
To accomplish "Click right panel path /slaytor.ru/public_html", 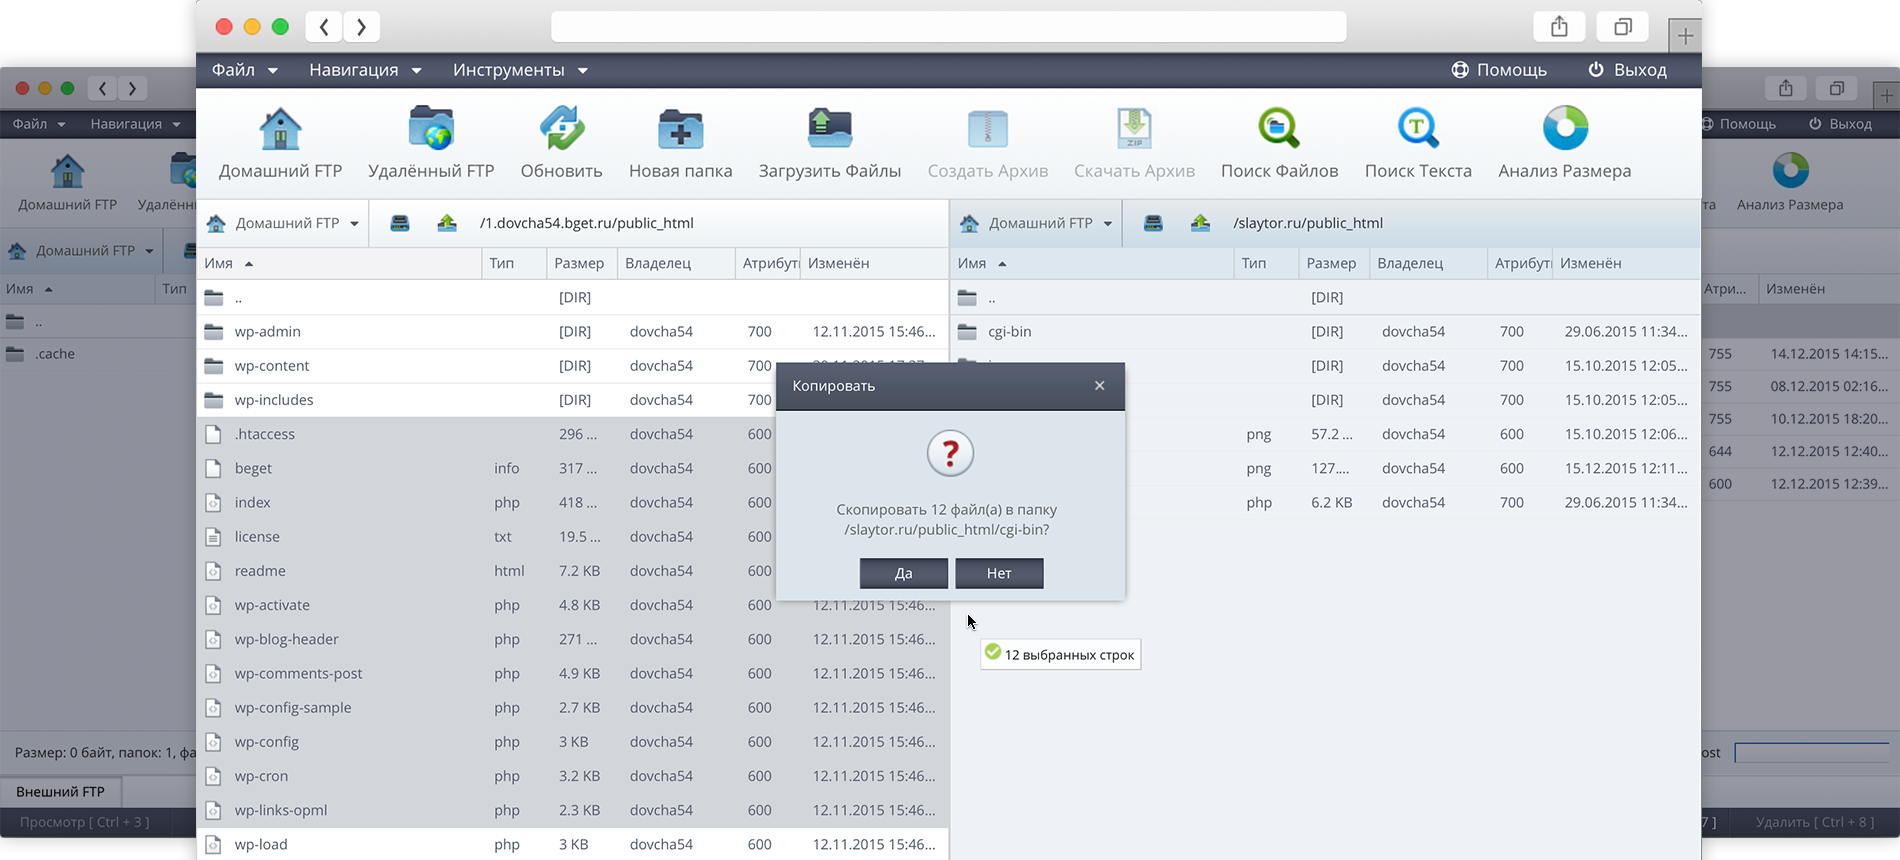I will pos(1308,223).
